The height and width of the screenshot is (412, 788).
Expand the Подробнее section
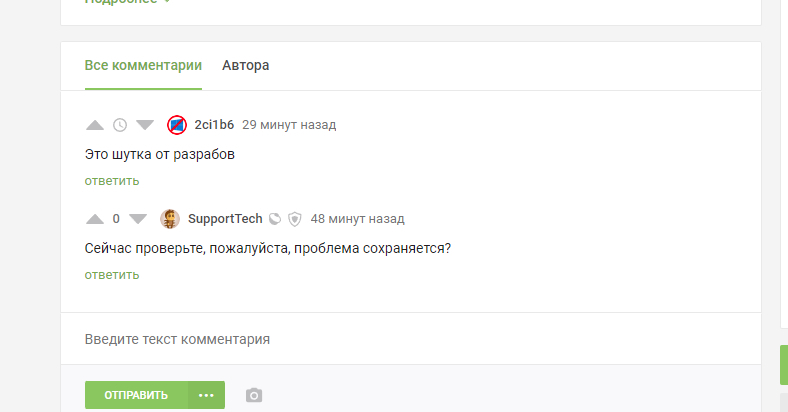pos(128,2)
